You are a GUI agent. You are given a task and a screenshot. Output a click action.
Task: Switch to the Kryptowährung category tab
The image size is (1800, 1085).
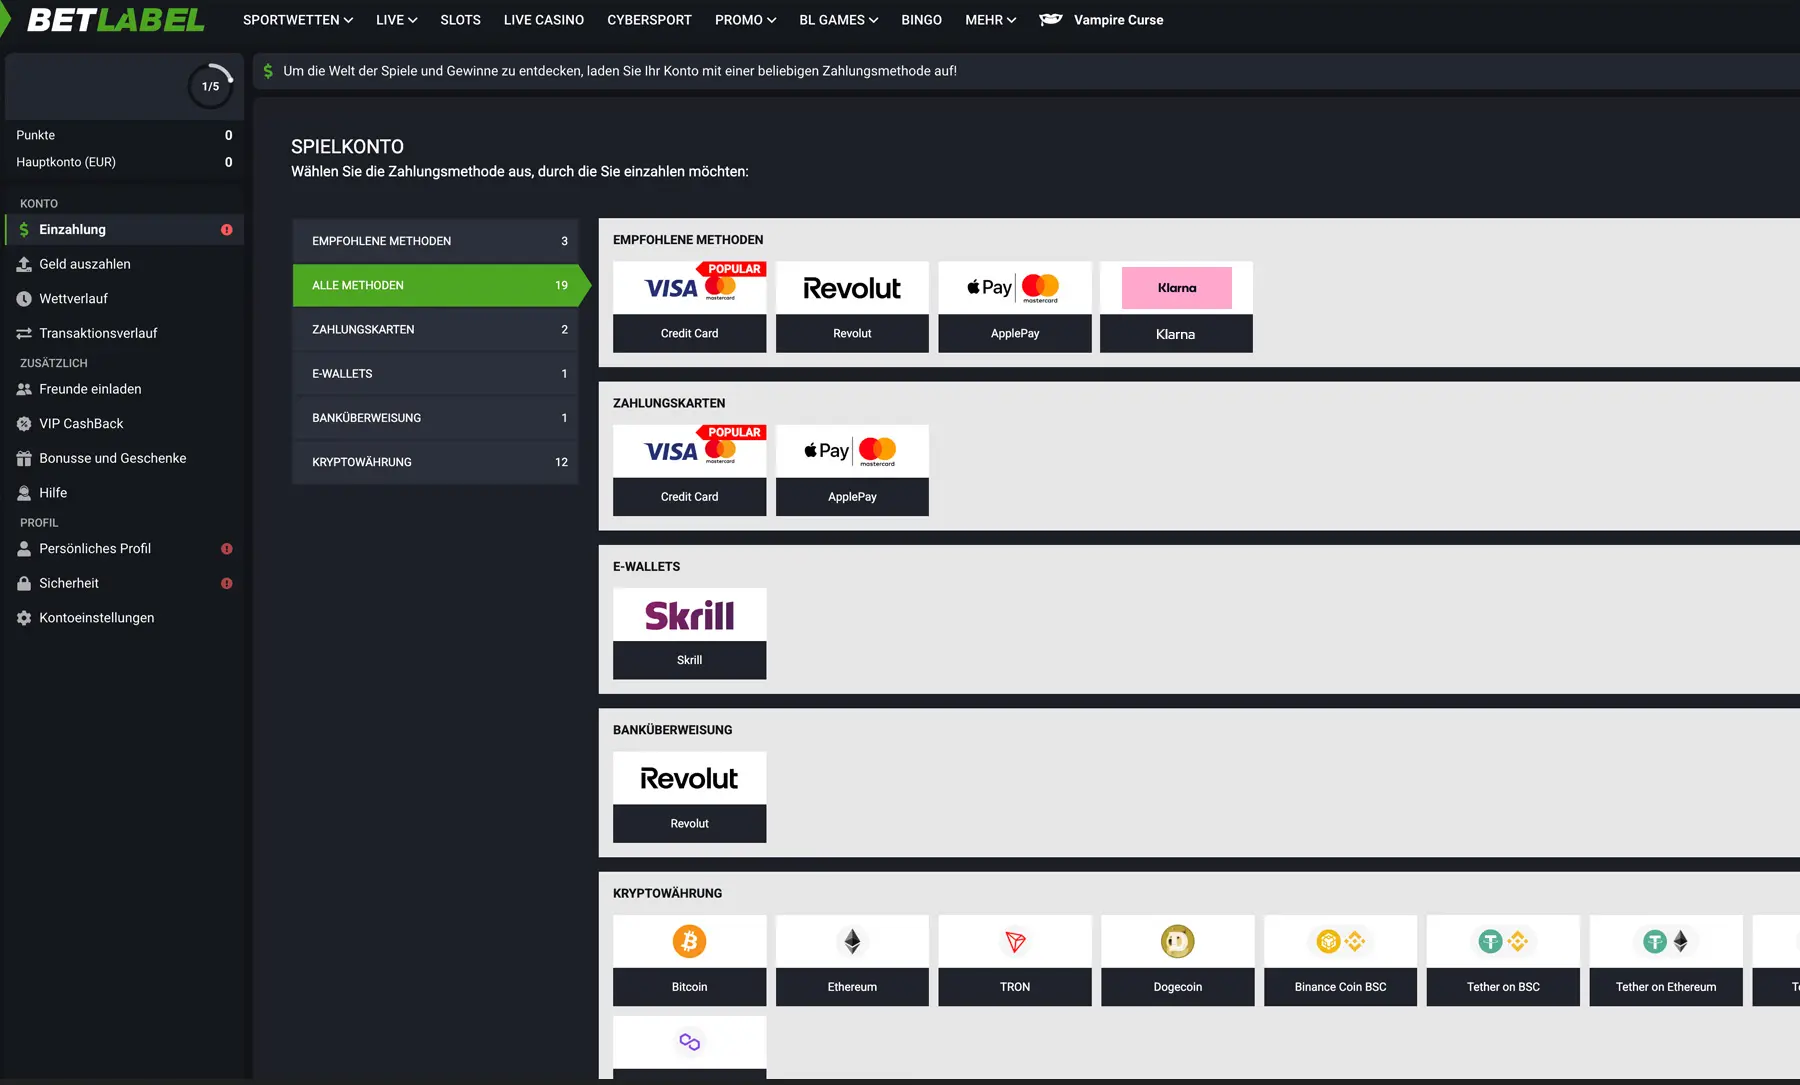tap(436, 462)
